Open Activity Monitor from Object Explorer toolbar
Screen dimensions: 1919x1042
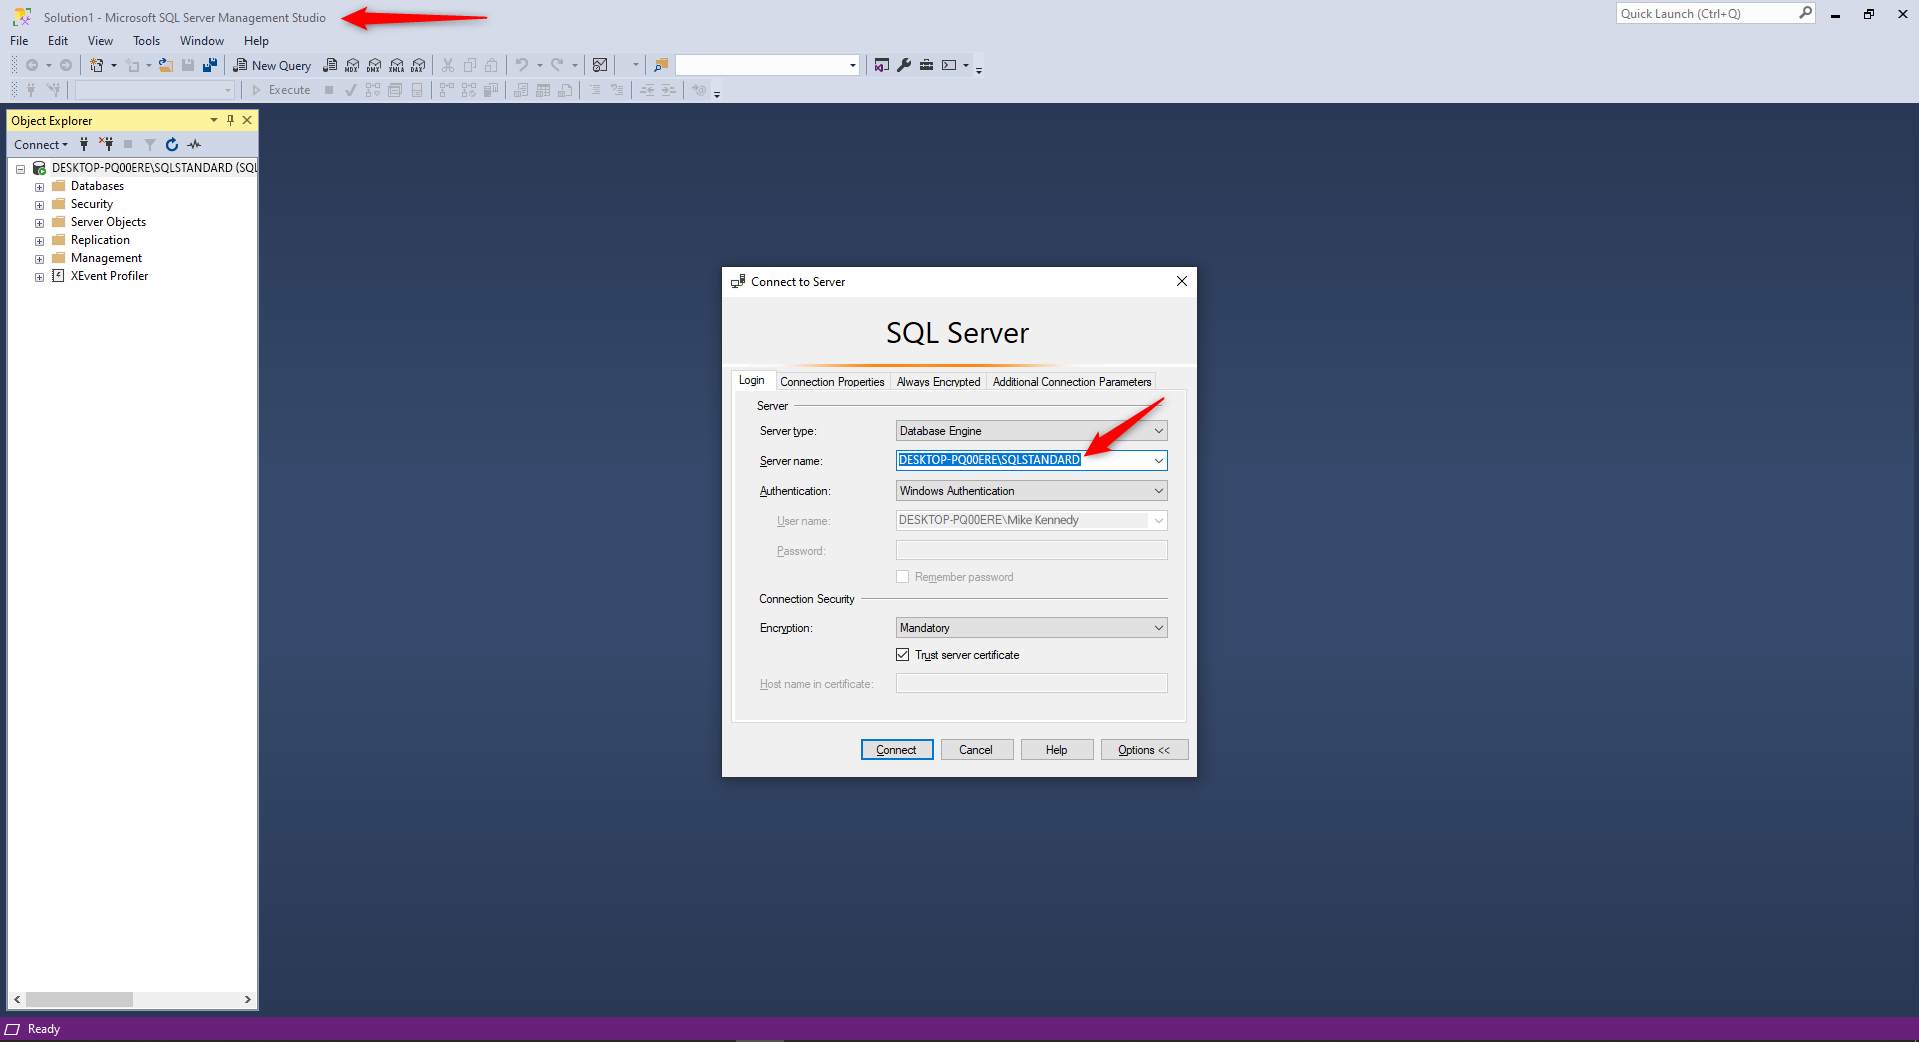[194, 145]
